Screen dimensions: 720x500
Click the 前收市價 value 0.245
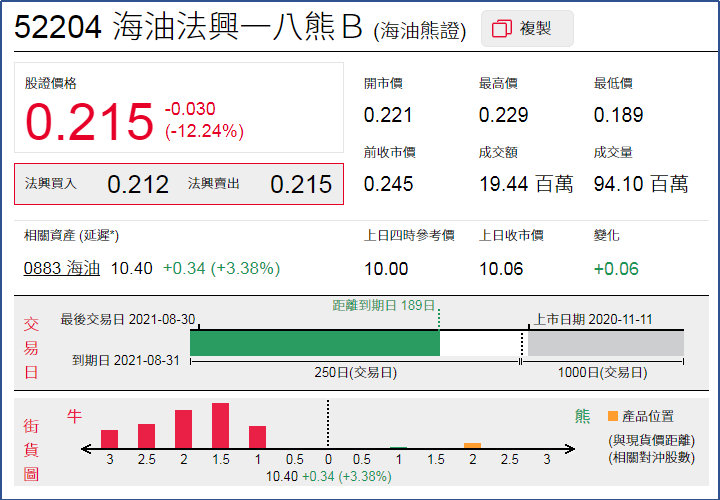coord(388,184)
